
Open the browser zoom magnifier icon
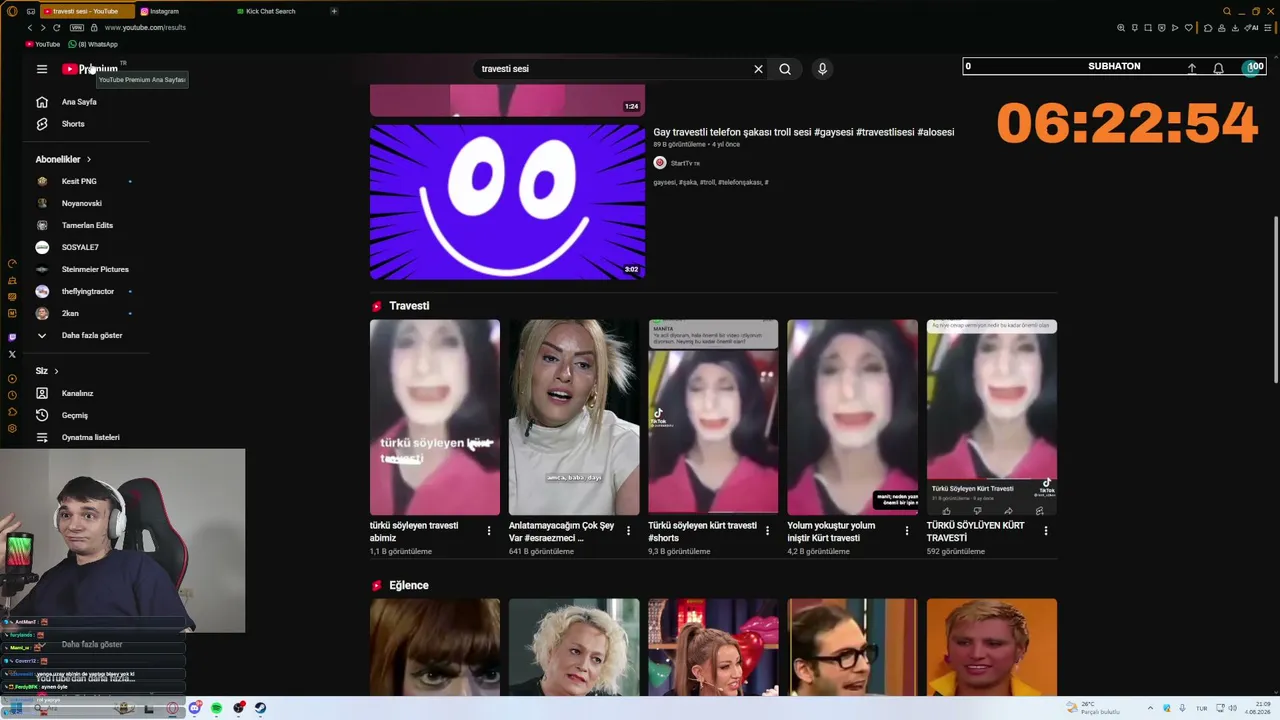tap(1121, 28)
